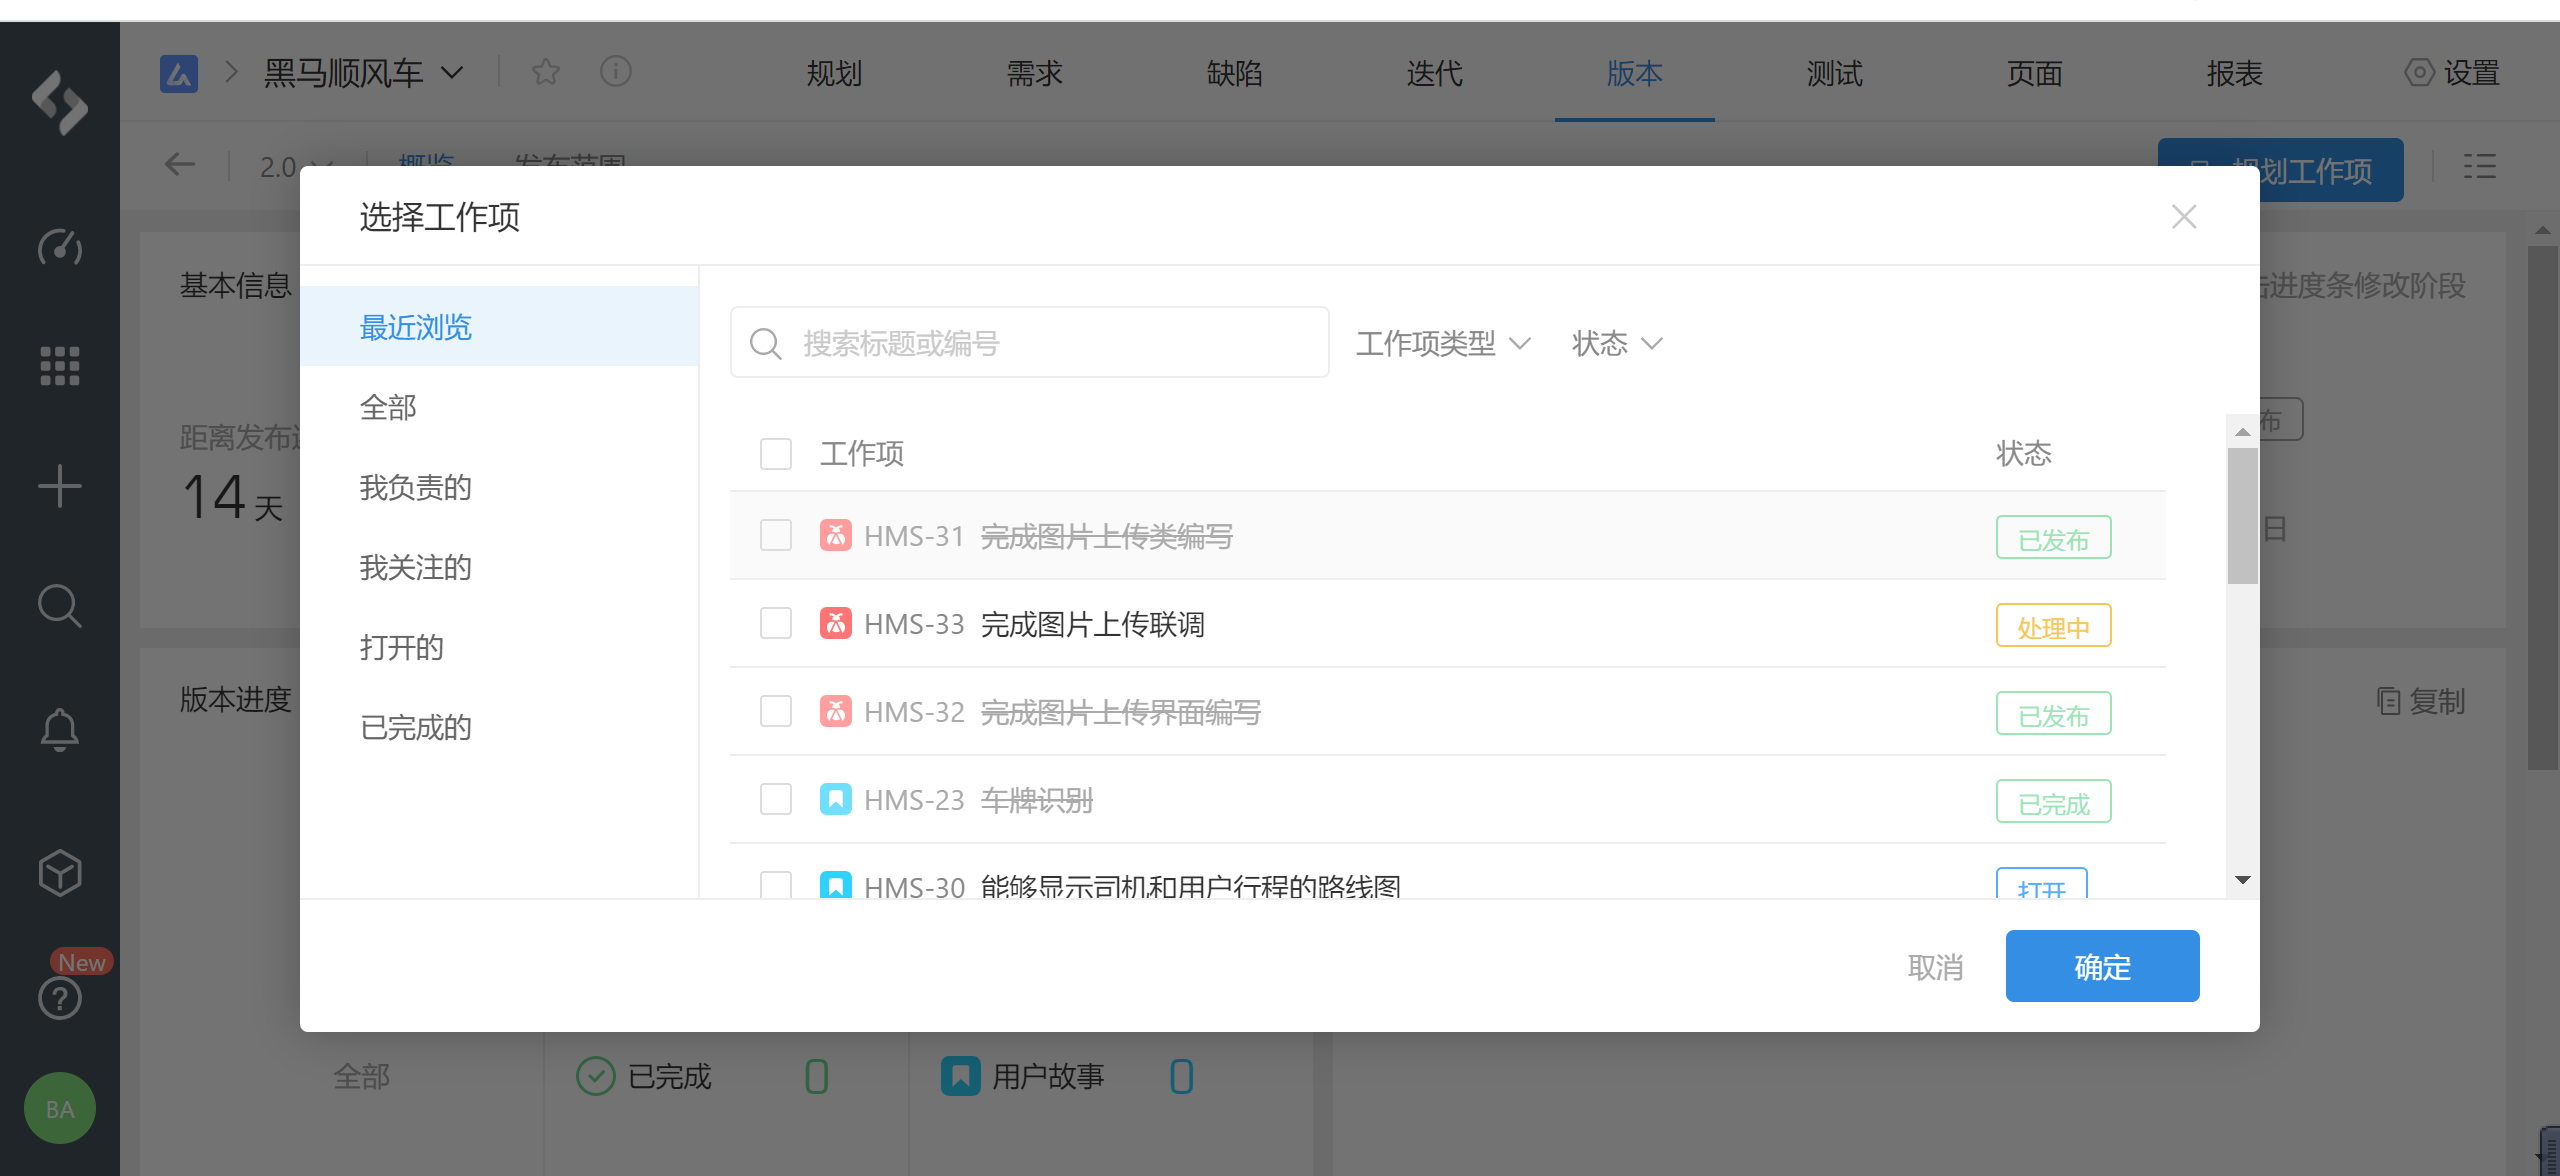The image size is (2560, 1176).
Task: Toggle the select-all 工作项 header checkbox
Action: point(776,454)
